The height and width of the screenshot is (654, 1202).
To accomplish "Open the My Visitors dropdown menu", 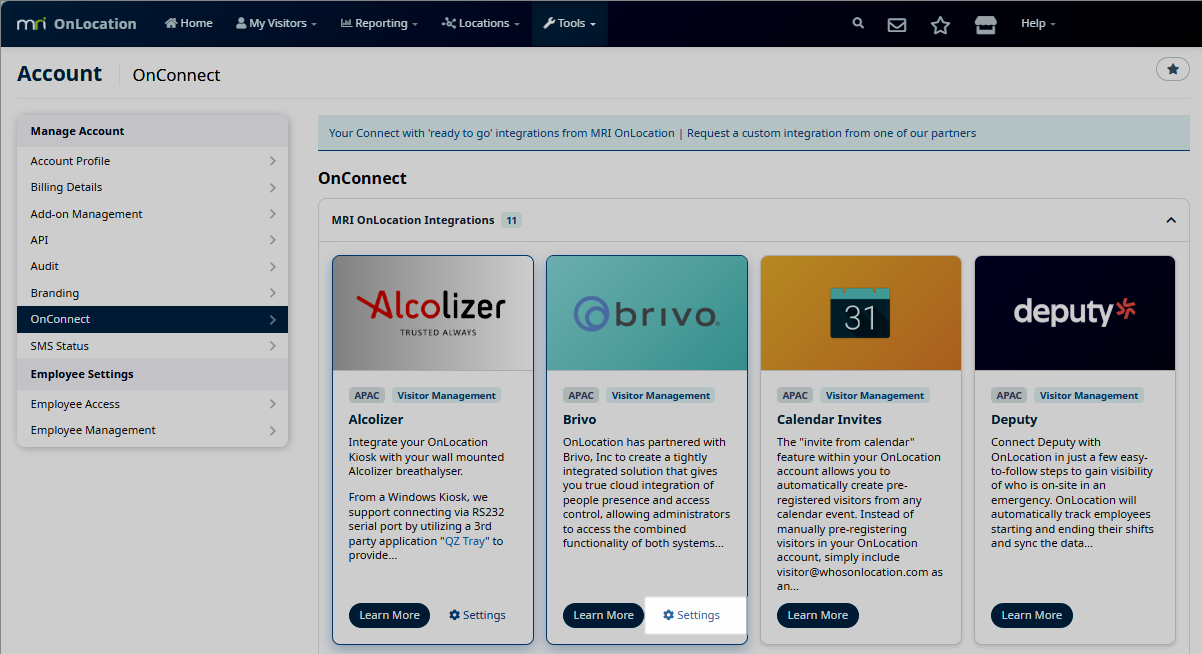I will [276, 23].
